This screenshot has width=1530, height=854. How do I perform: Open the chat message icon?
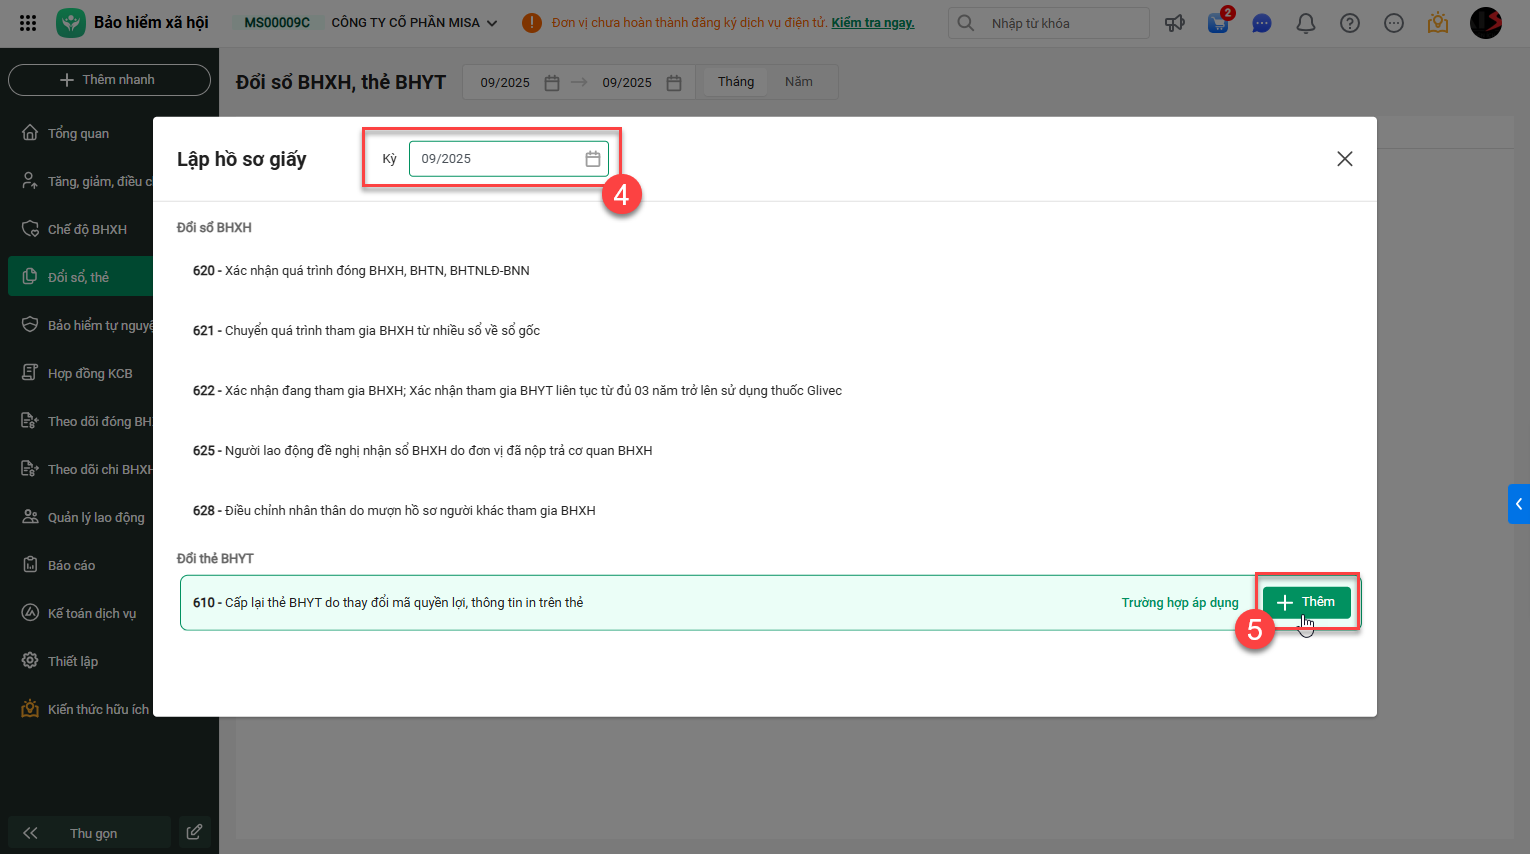tap(1262, 23)
